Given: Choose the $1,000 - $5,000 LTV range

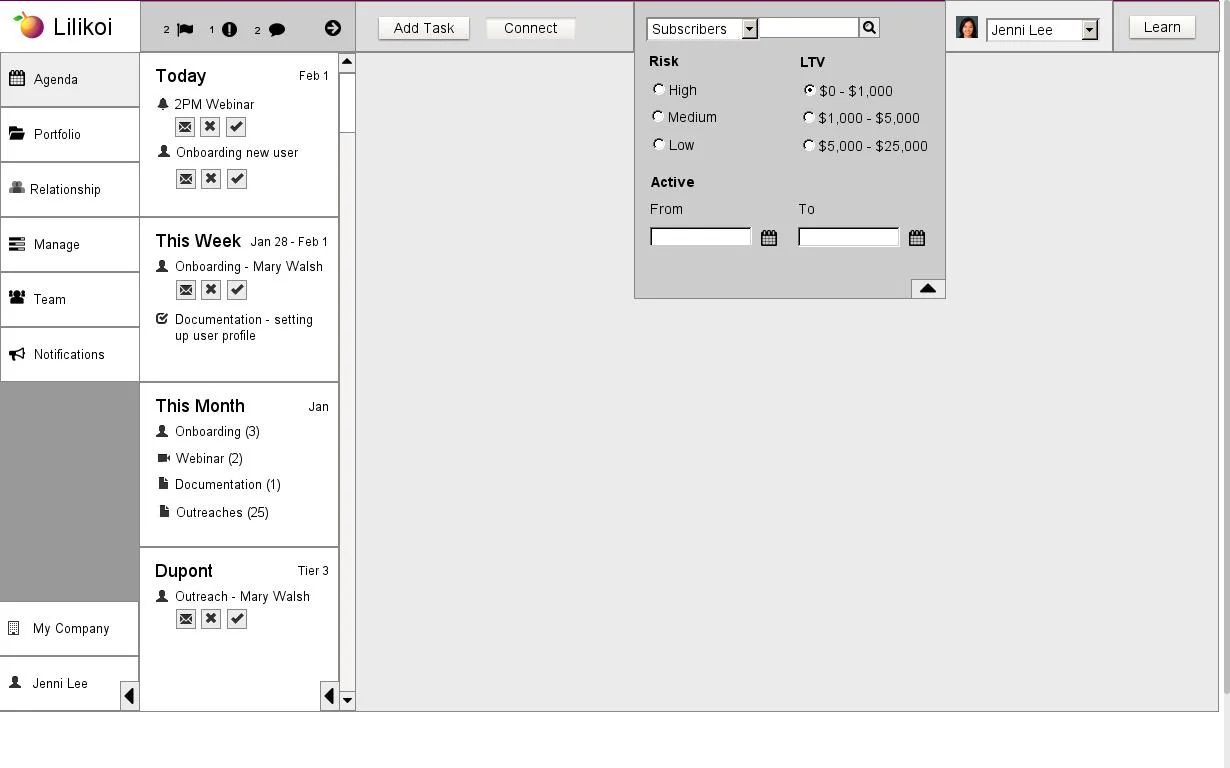Looking at the screenshot, I should (808, 117).
